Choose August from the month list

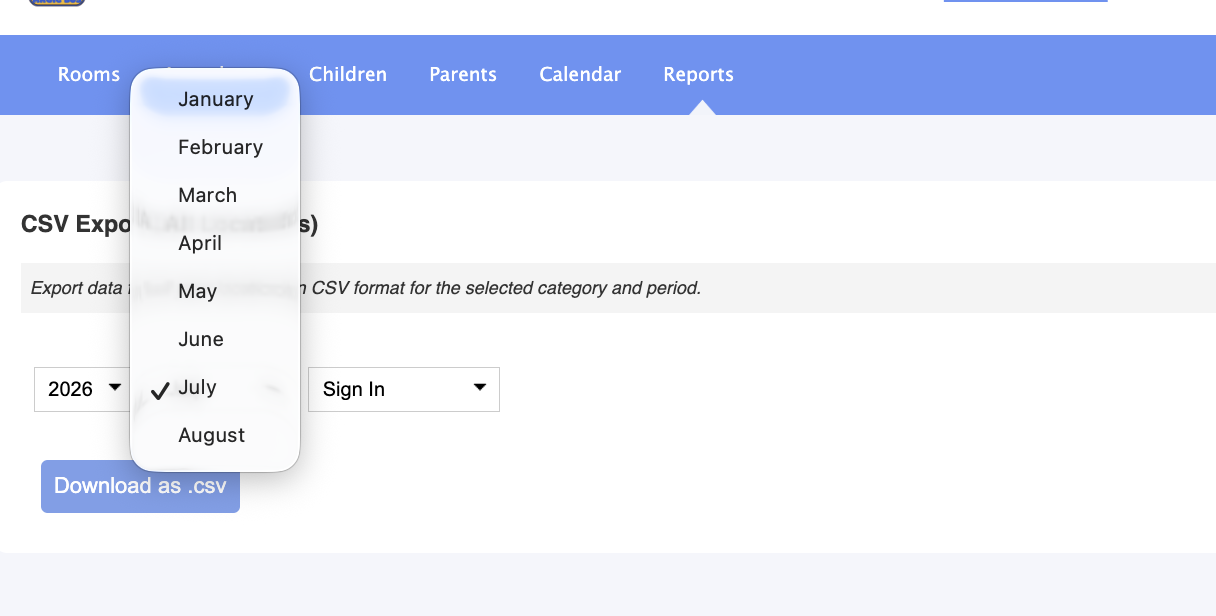click(215, 435)
